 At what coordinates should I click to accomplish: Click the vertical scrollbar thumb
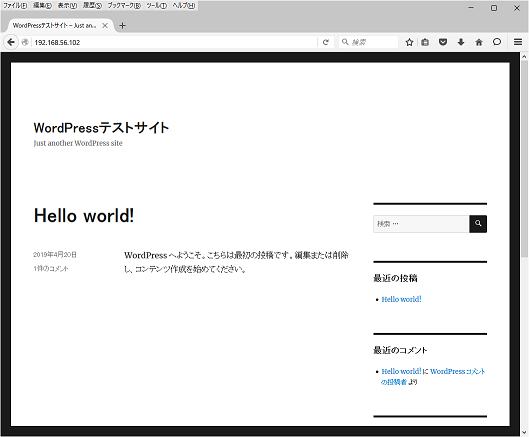coord(524,159)
